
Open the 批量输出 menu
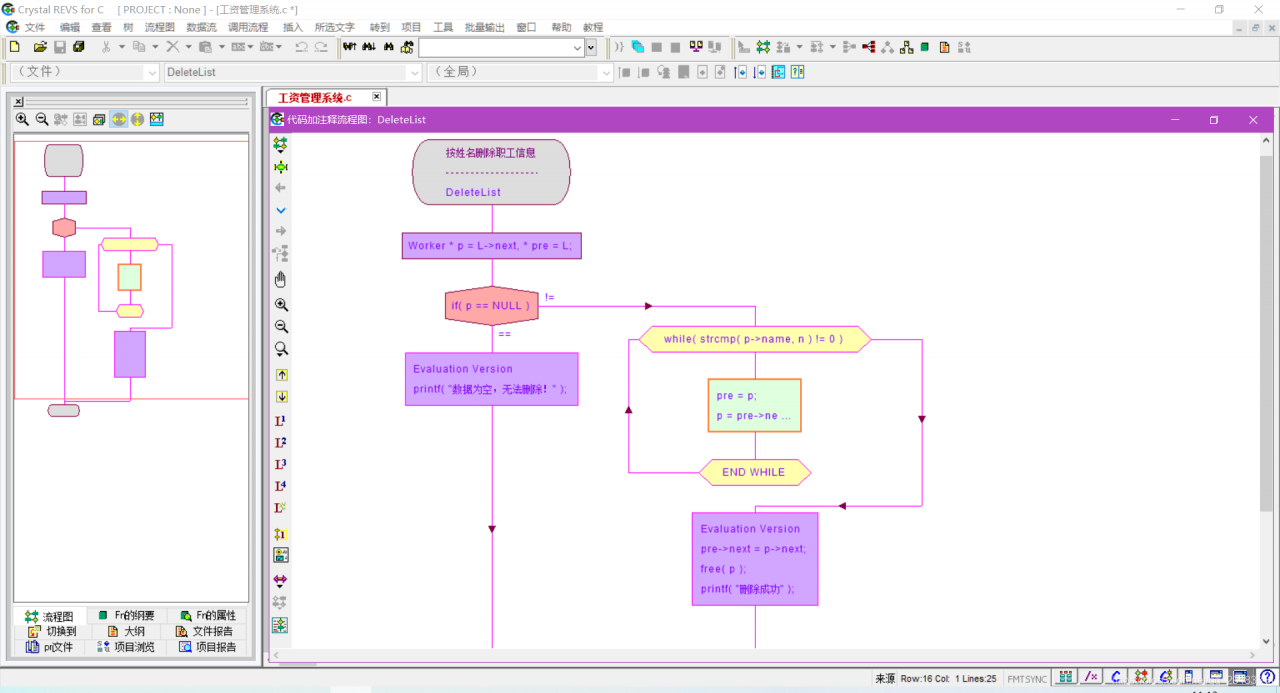pyautogui.click(x=484, y=27)
